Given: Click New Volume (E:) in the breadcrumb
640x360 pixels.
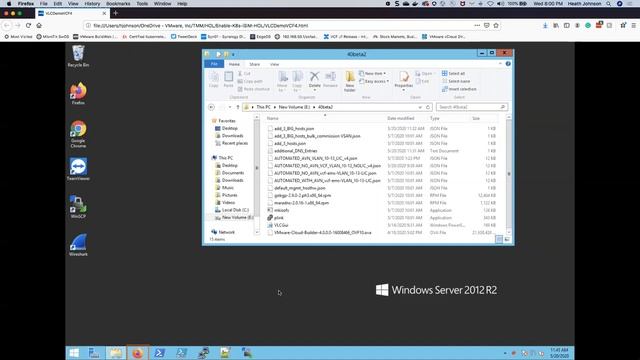Looking at the screenshot, I should (x=294, y=107).
